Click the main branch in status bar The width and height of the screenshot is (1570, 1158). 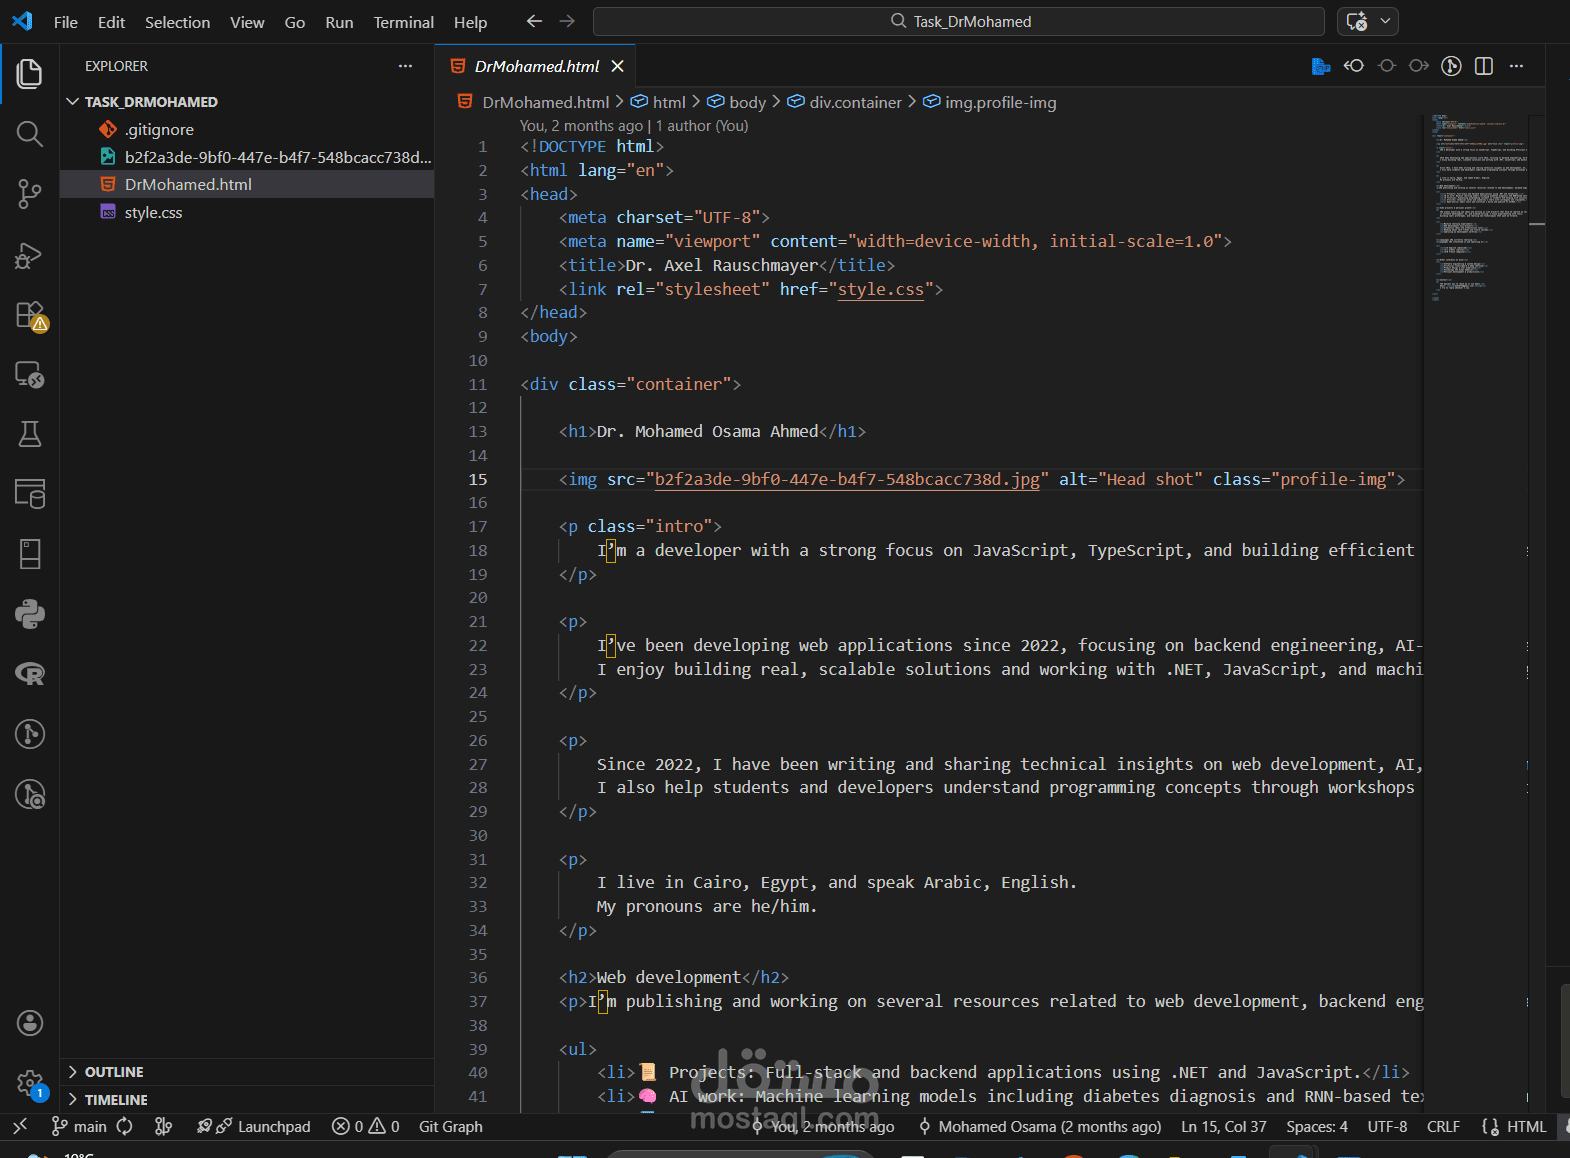79,1126
